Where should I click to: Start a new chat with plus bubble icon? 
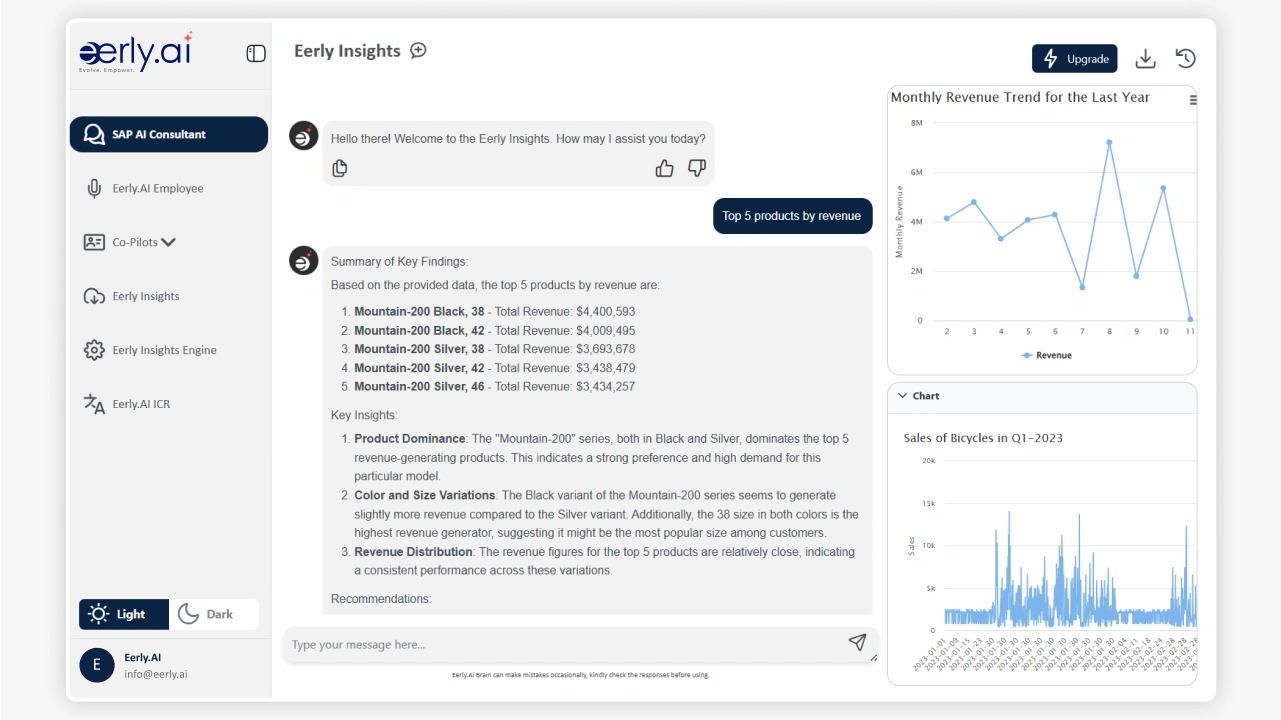point(419,50)
